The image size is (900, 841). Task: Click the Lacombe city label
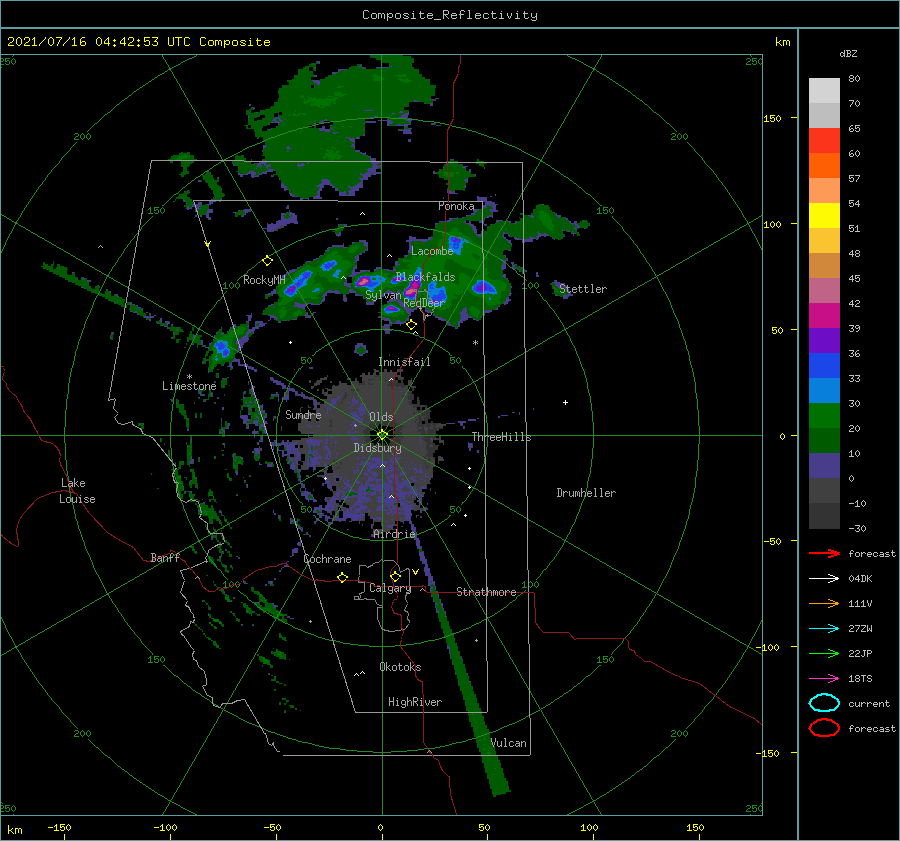pos(432,251)
